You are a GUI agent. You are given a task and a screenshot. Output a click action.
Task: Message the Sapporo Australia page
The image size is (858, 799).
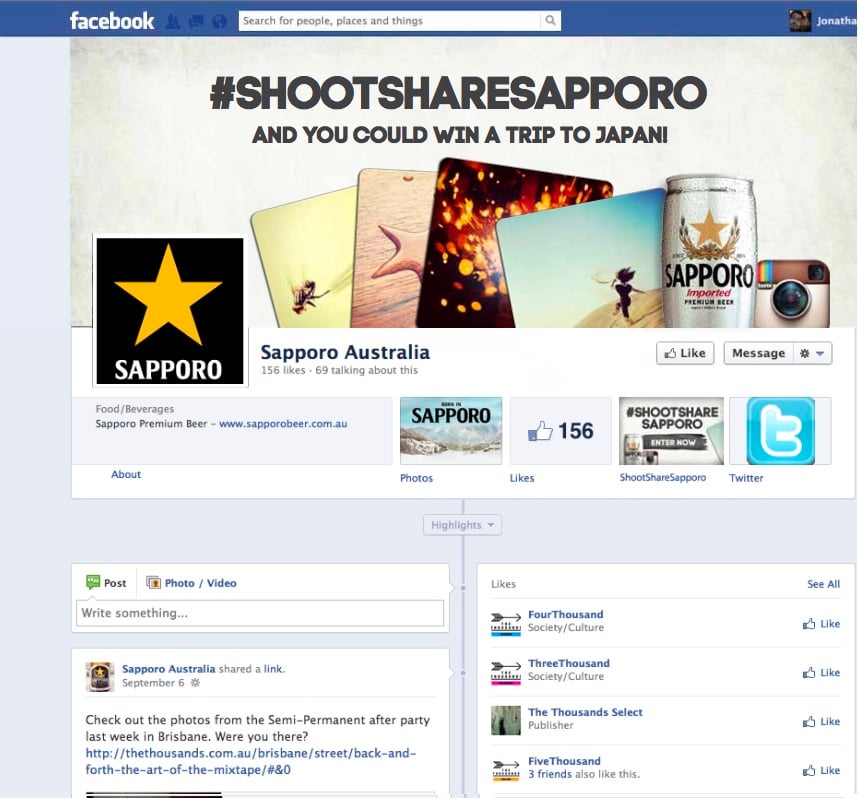pyautogui.click(x=758, y=353)
